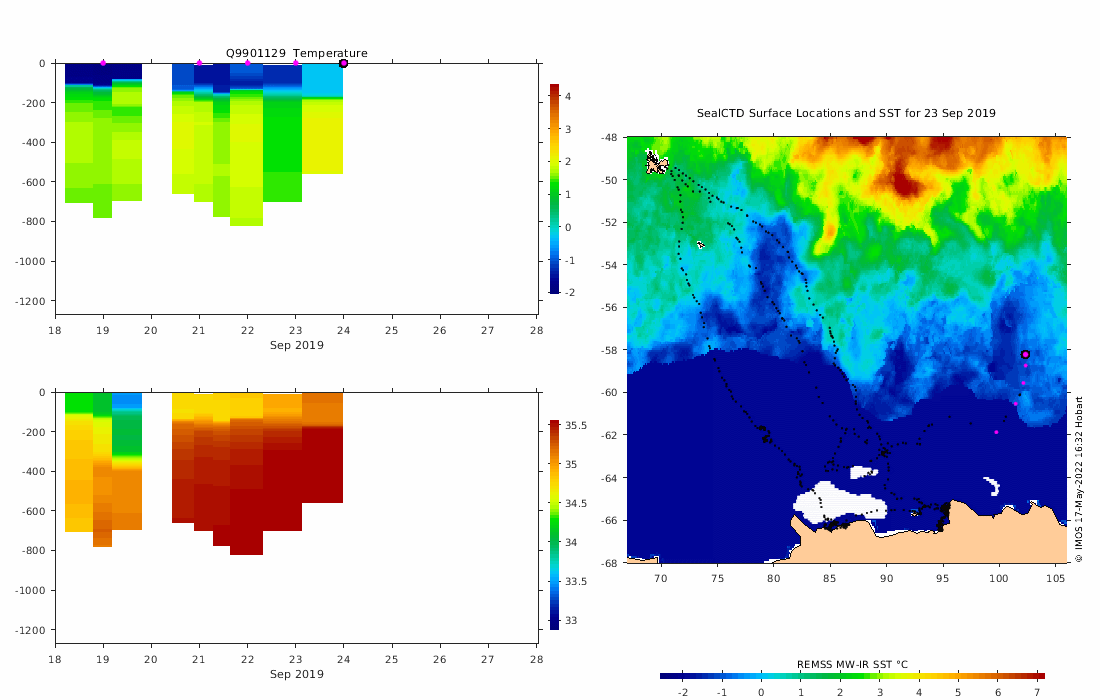Click the black-circled magenta marker at day 24
The height and width of the screenshot is (700, 1100).
[343, 63]
